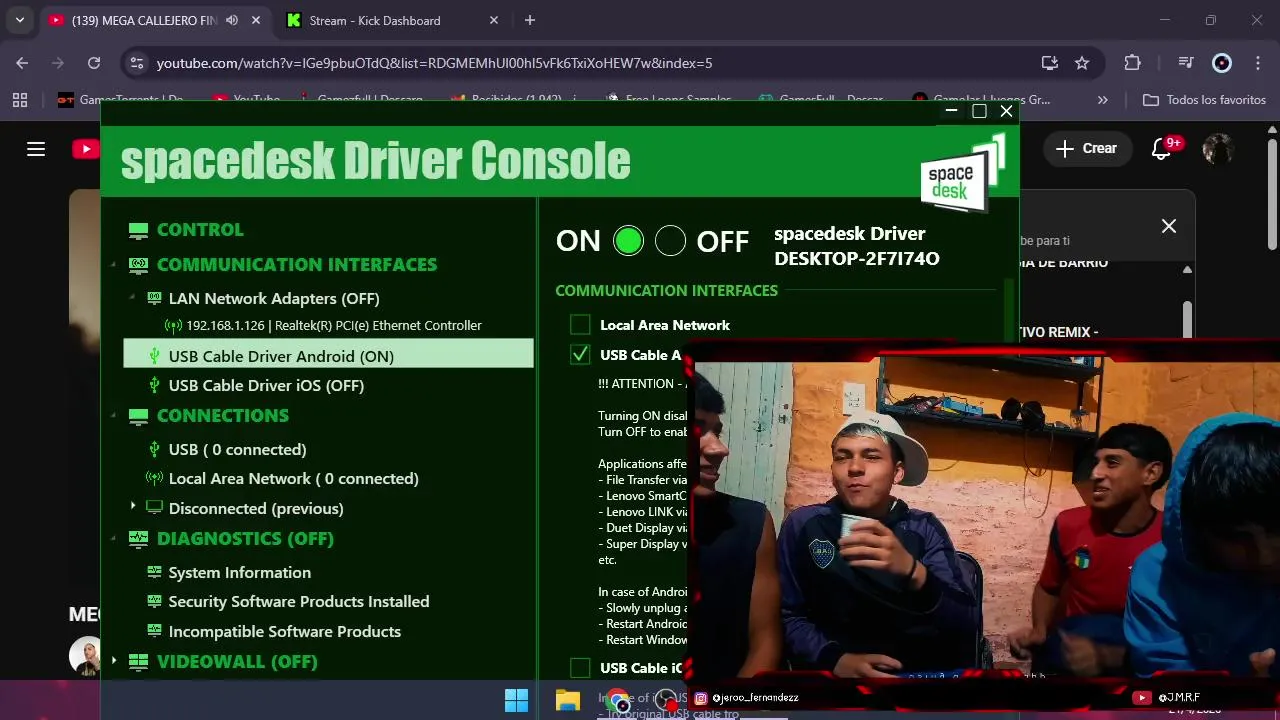Screen dimensions: 1280x720
Task: Click the DESKTOP-2F7I74O driver name text
Action: (857, 259)
